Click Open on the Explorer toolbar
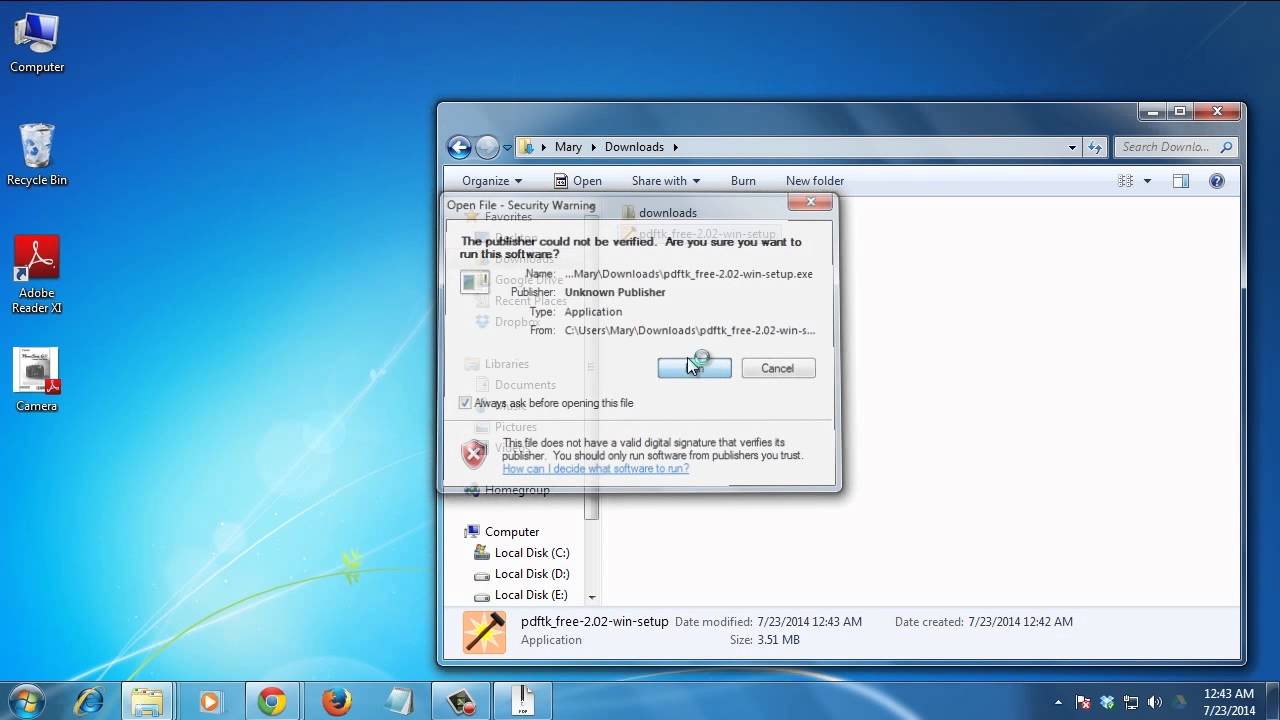The width and height of the screenshot is (1280, 720). pyautogui.click(x=578, y=181)
